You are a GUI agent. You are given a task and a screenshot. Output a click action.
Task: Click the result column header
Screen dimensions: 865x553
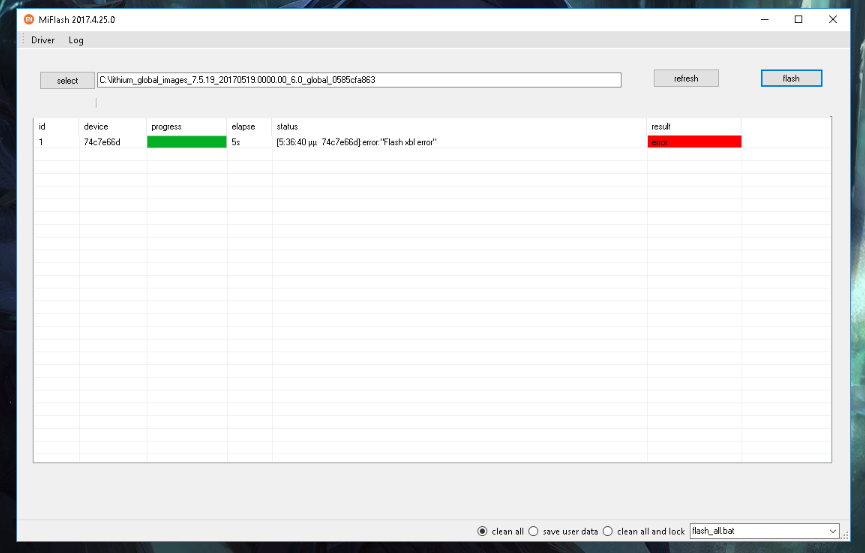pos(694,126)
